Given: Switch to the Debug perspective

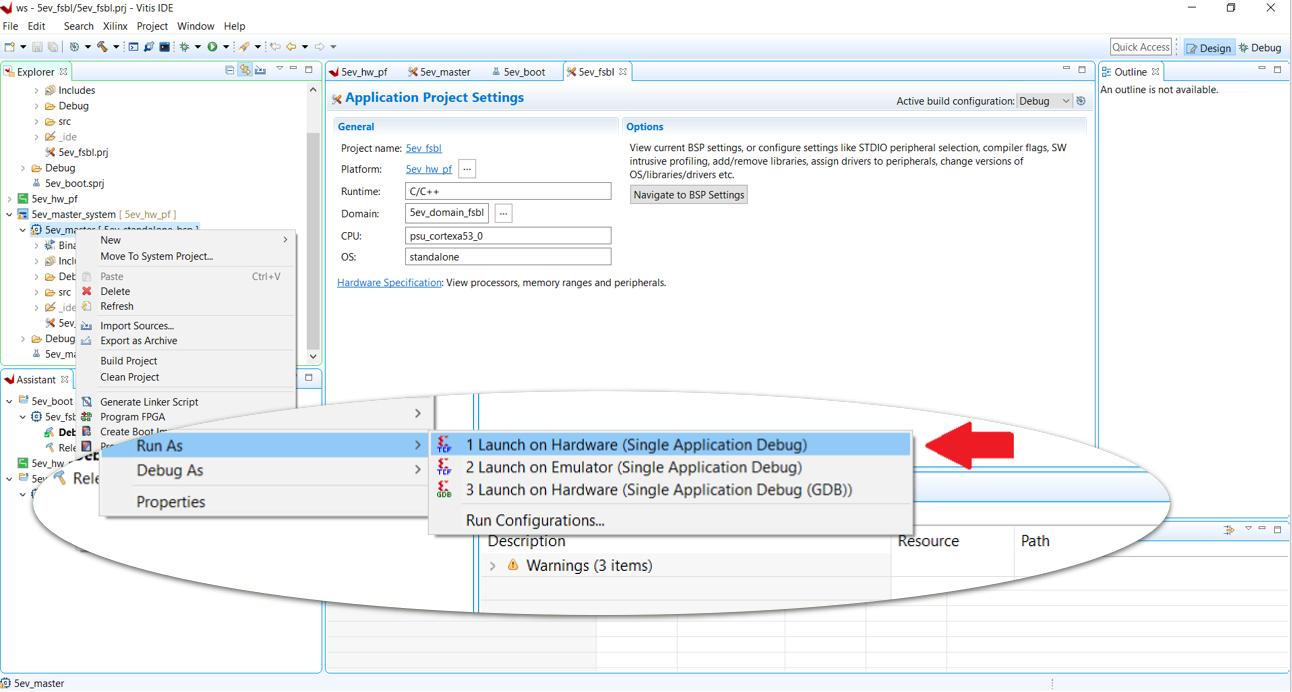Looking at the screenshot, I should tap(1260, 48).
